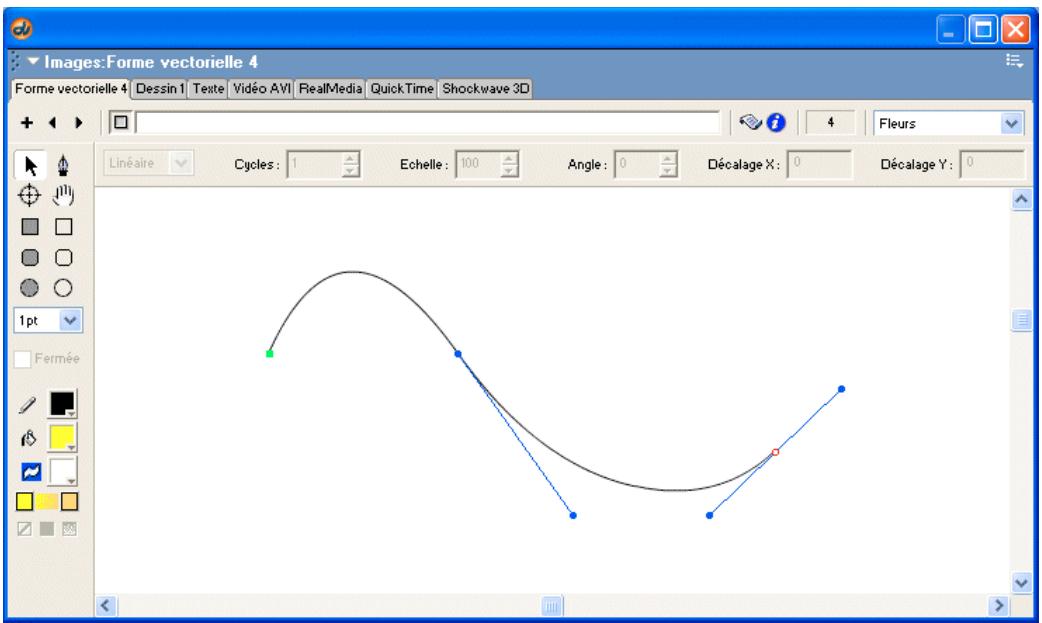Open cast member properties info icon
This screenshot has height=623, width=1042.
(776, 122)
